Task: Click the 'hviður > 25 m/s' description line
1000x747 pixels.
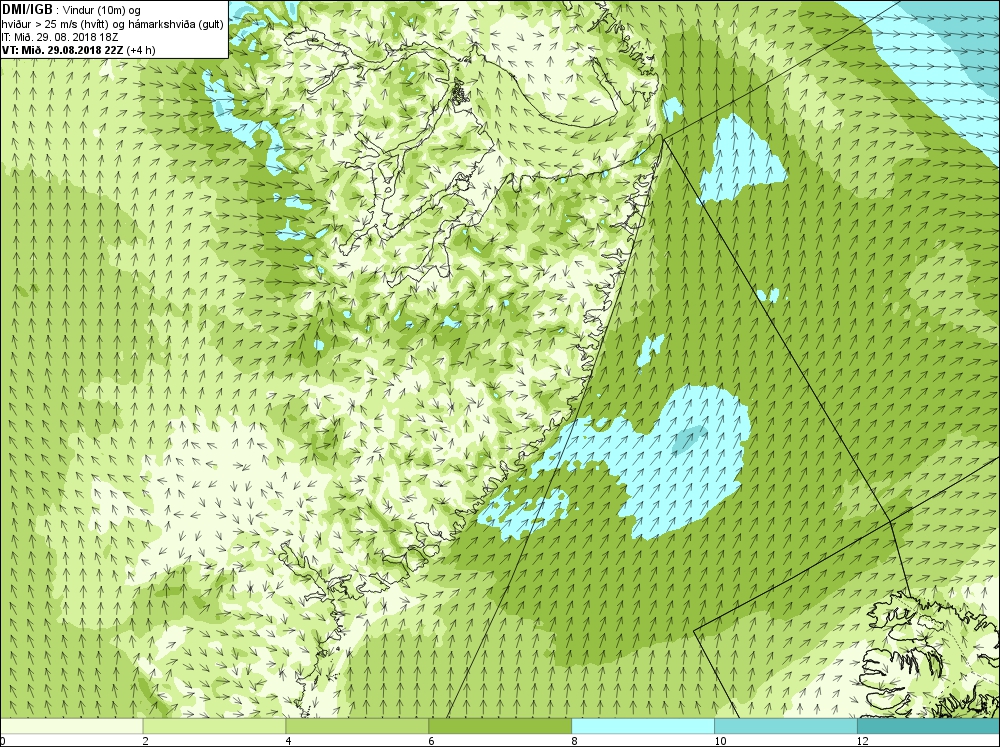Action: [x=113, y=24]
